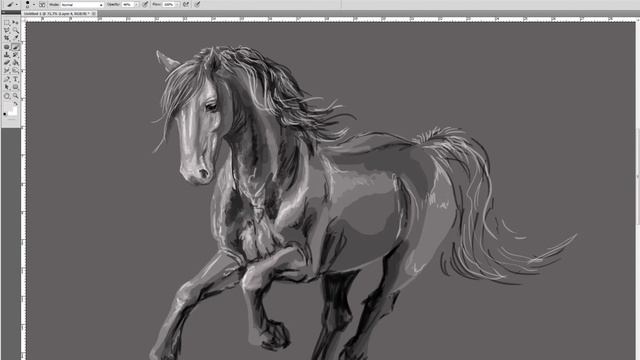
Task: Swap foreground and background colors
Action: [15, 104]
